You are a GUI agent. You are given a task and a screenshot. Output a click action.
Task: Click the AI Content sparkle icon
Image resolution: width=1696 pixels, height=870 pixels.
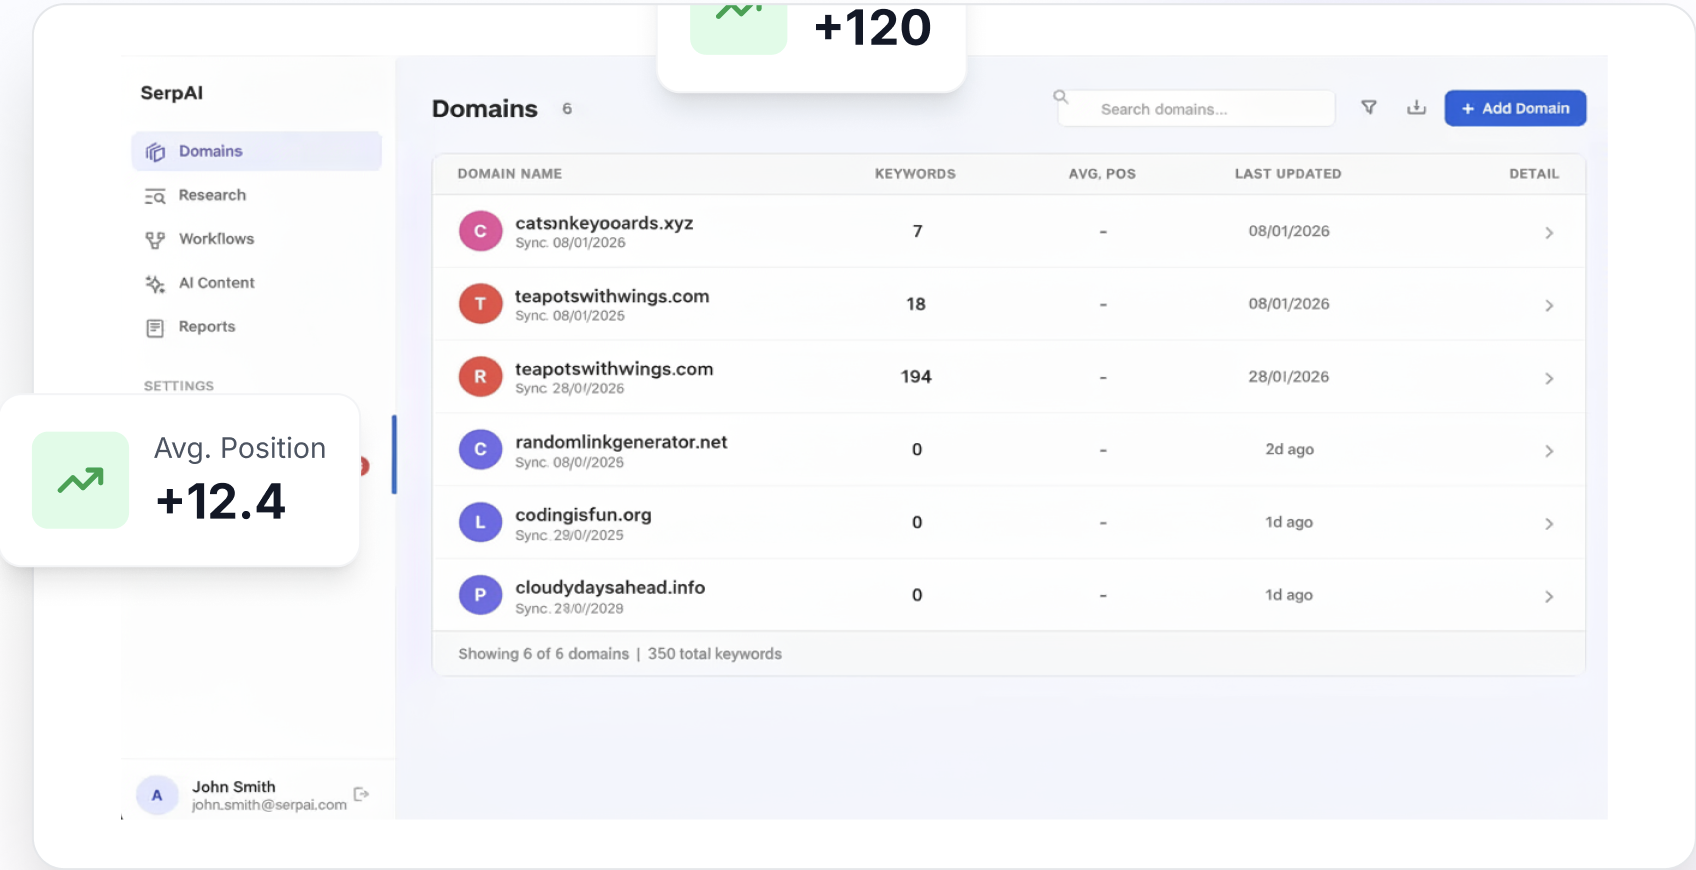(155, 284)
